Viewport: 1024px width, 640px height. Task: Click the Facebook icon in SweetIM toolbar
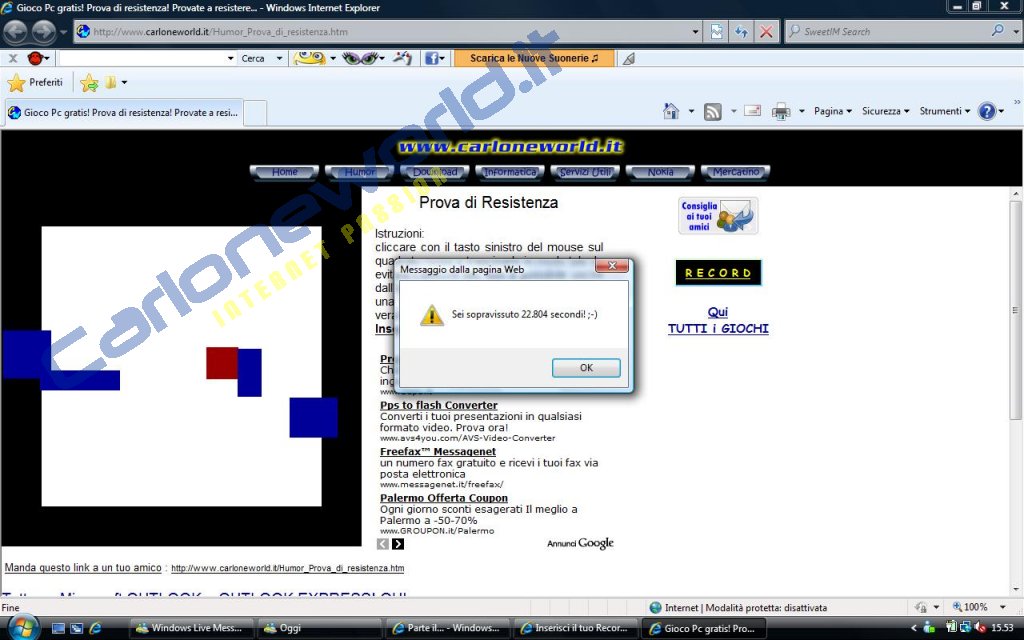point(431,58)
